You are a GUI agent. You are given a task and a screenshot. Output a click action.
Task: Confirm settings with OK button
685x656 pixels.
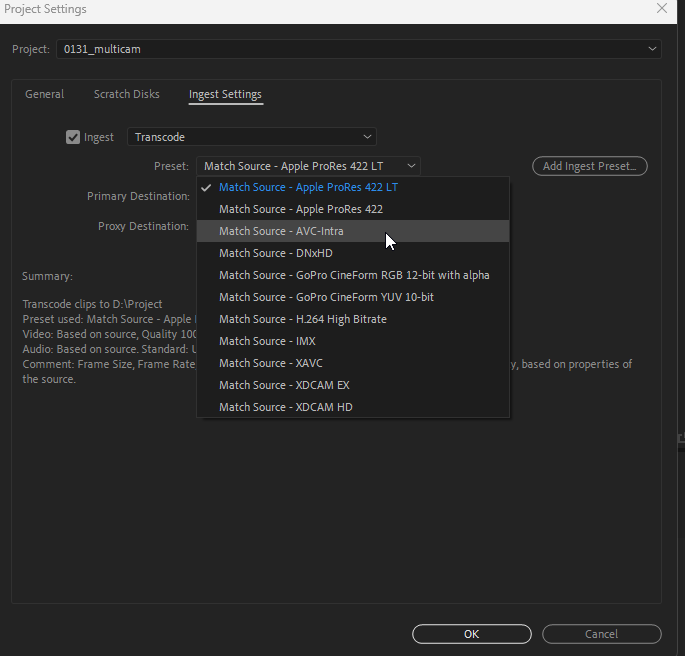472,634
